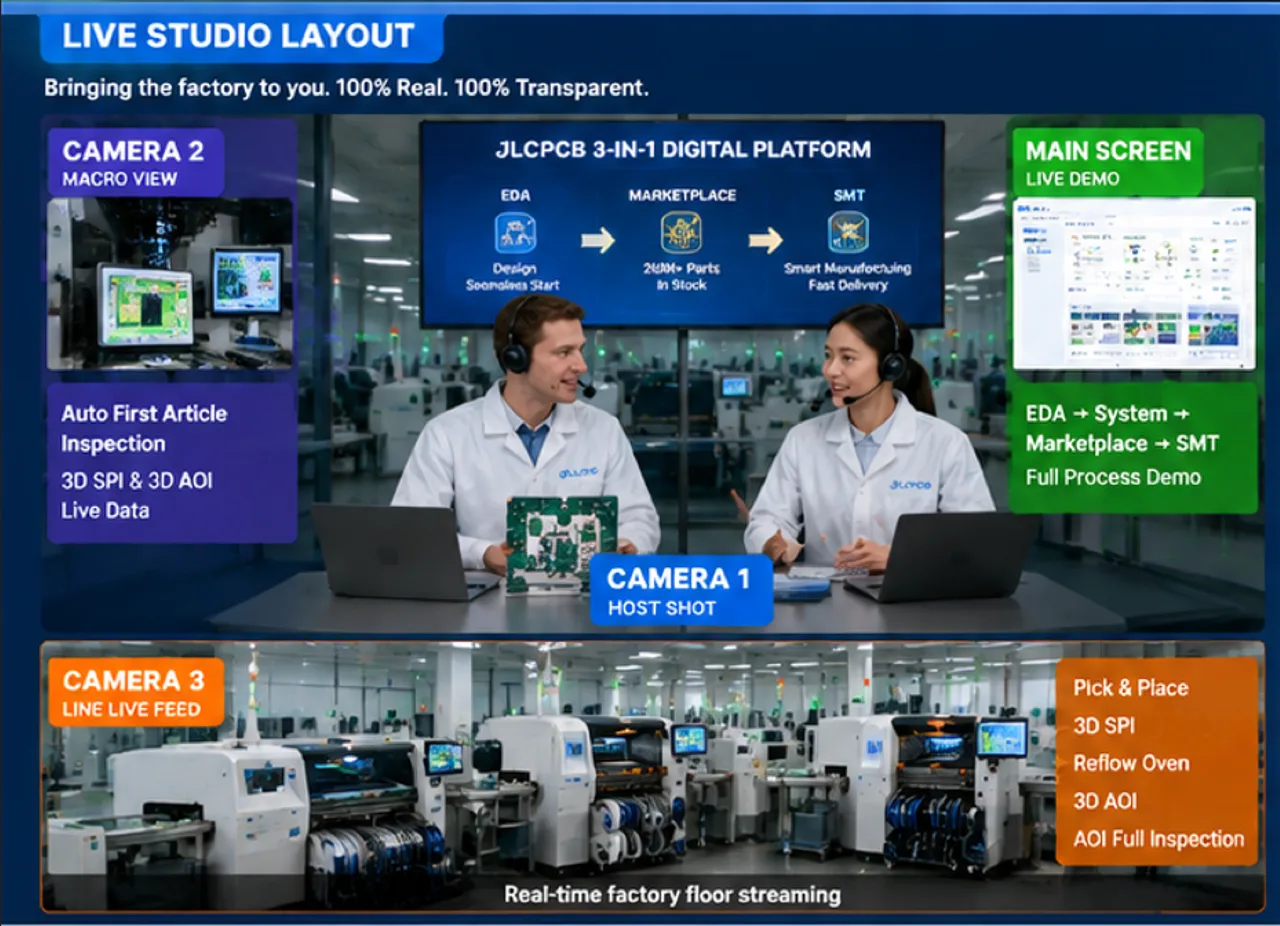This screenshot has width=1280, height=926.
Task: Open the Live Studio Layout title banner
Action: (x=241, y=38)
